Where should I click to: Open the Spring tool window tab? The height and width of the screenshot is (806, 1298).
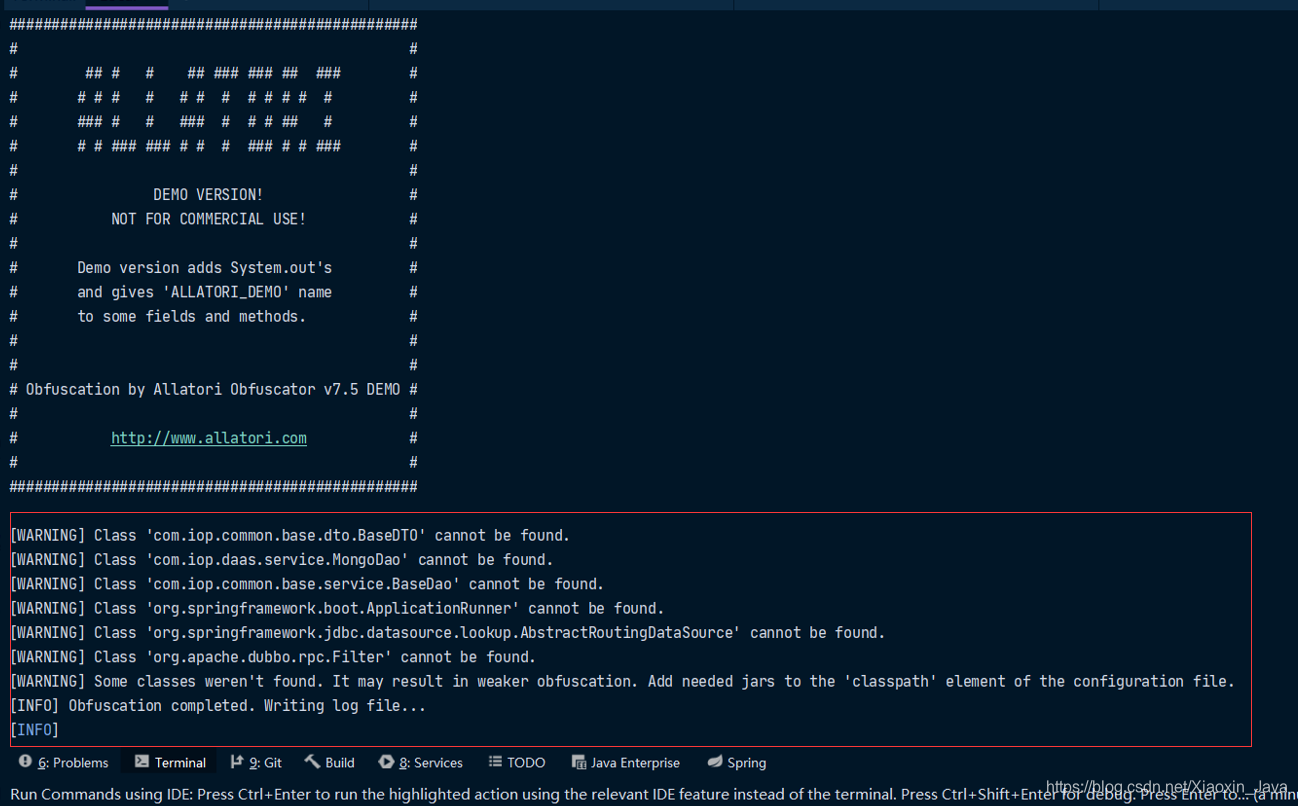coord(737,762)
